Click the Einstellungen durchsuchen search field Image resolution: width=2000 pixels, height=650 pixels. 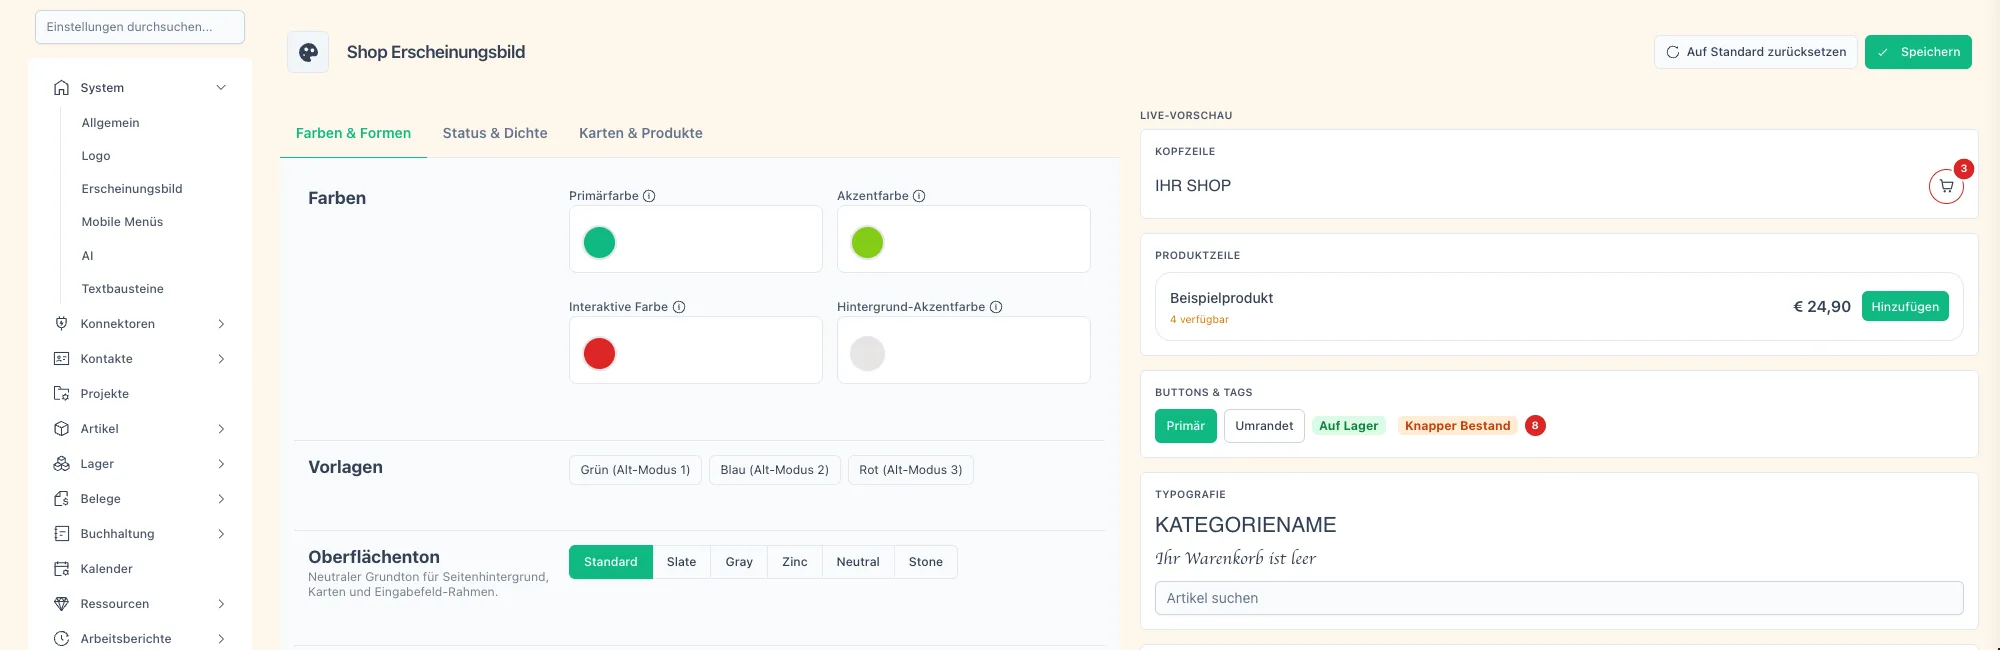pyautogui.click(x=140, y=27)
